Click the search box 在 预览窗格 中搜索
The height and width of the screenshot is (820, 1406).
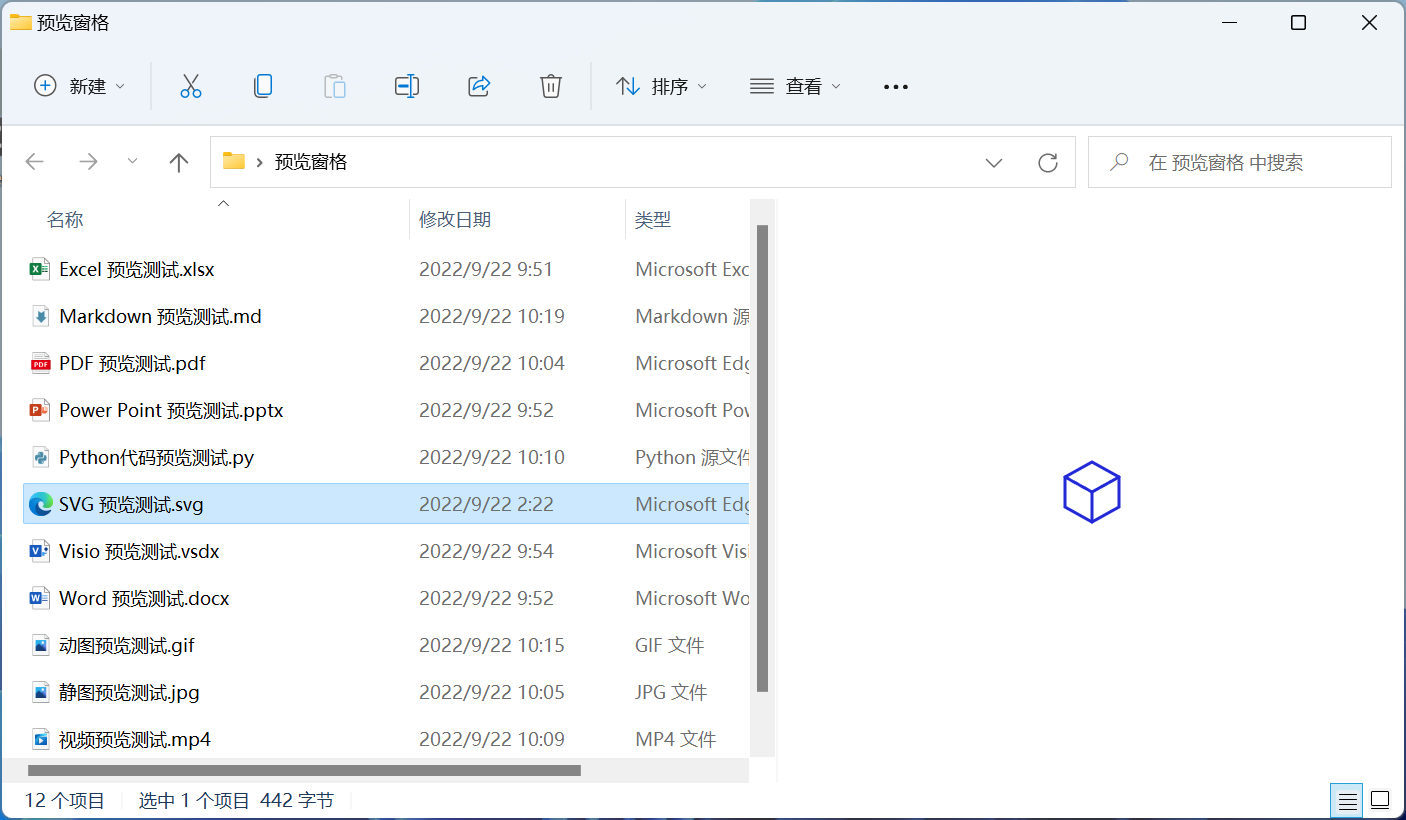pos(1240,162)
